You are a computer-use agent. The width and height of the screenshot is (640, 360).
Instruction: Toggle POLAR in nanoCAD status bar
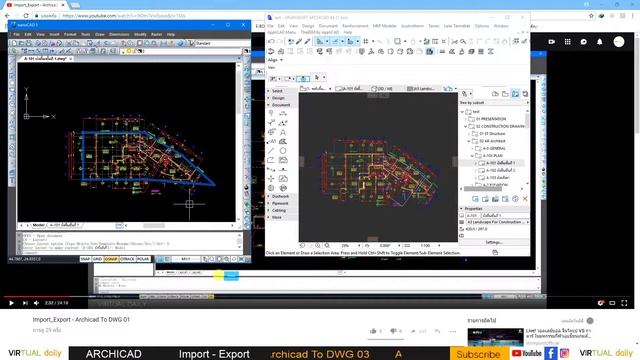143,259
